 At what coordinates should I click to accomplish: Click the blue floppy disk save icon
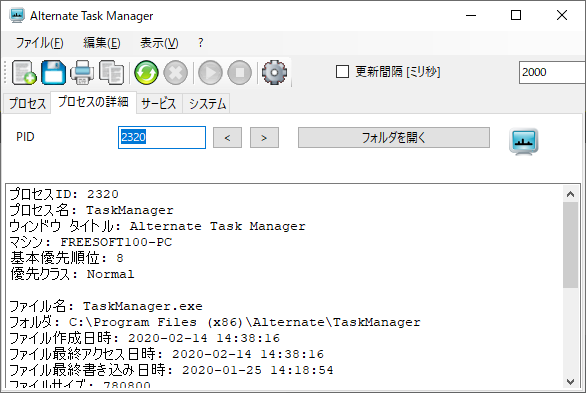click(x=53, y=72)
